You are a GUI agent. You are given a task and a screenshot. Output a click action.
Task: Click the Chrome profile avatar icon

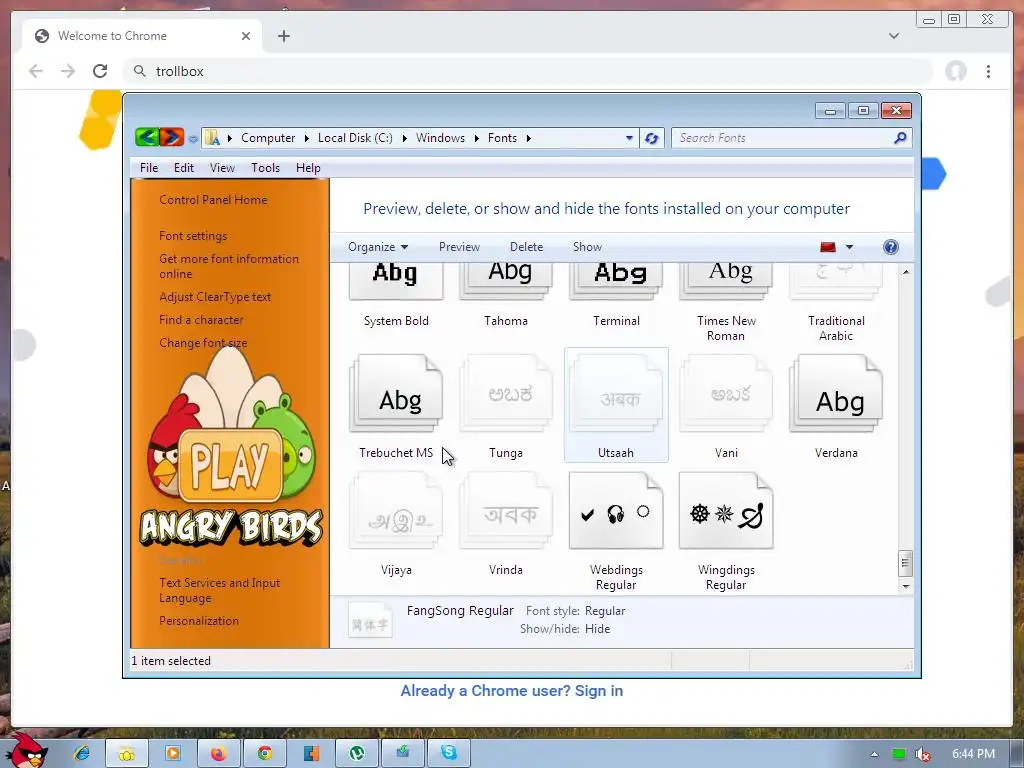point(955,71)
